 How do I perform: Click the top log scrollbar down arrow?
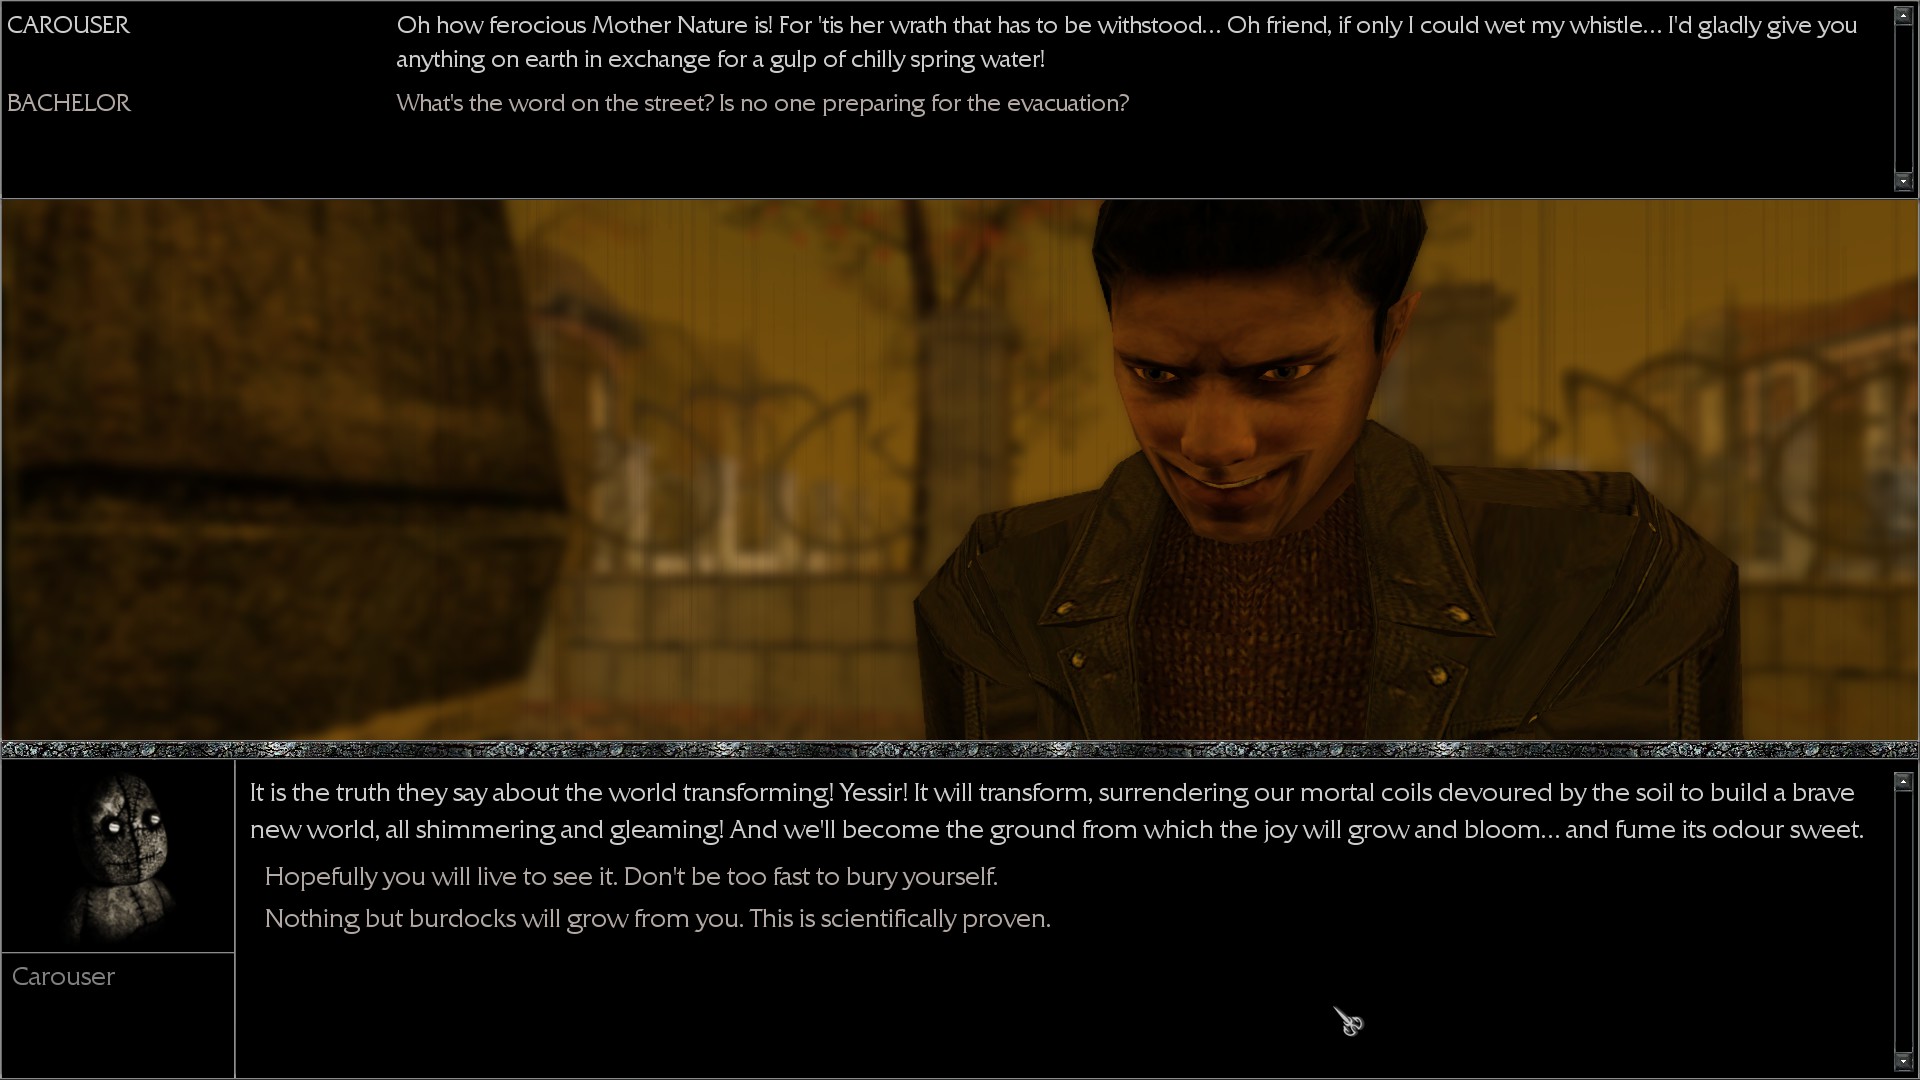(1903, 181)
